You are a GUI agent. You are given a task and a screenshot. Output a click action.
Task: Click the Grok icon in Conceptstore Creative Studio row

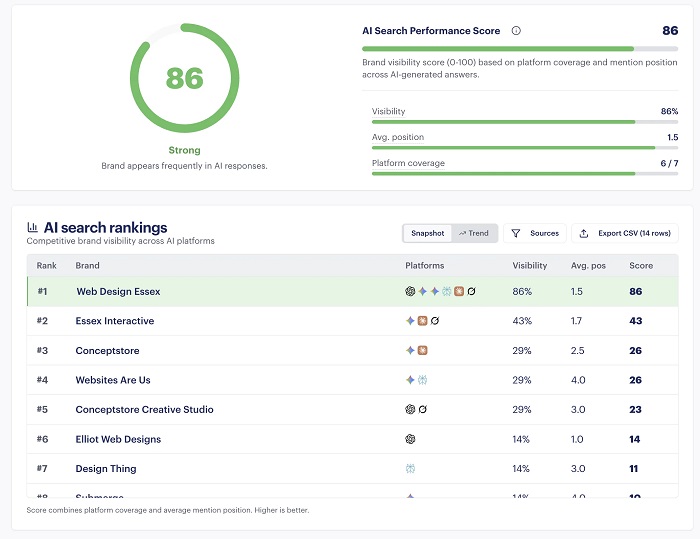(x=422, y=409)
